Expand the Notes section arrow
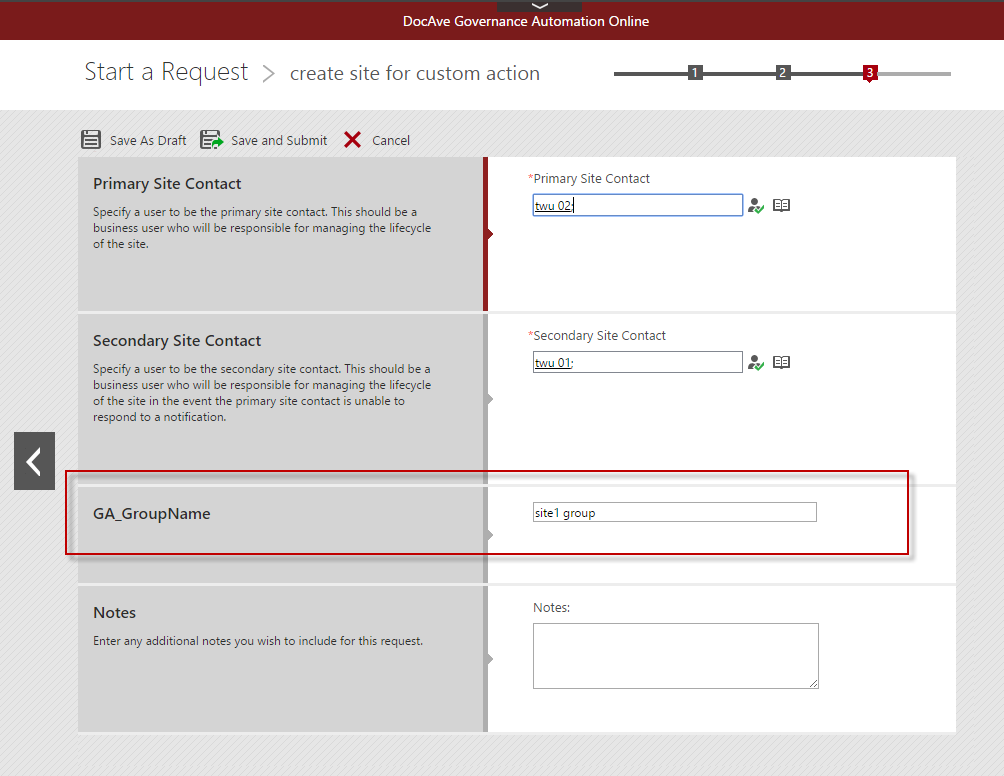The image size is (1004, 776). (489, 658)
